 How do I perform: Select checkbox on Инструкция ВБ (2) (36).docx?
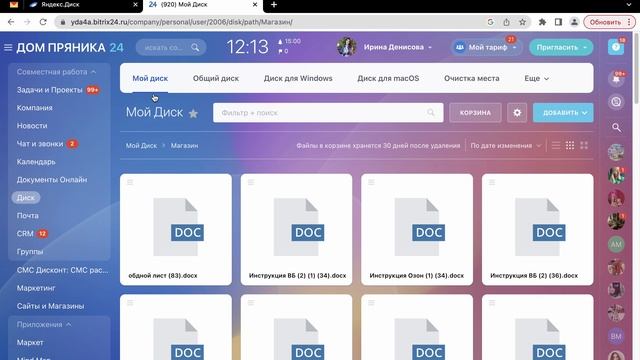(x=492, y=182)
